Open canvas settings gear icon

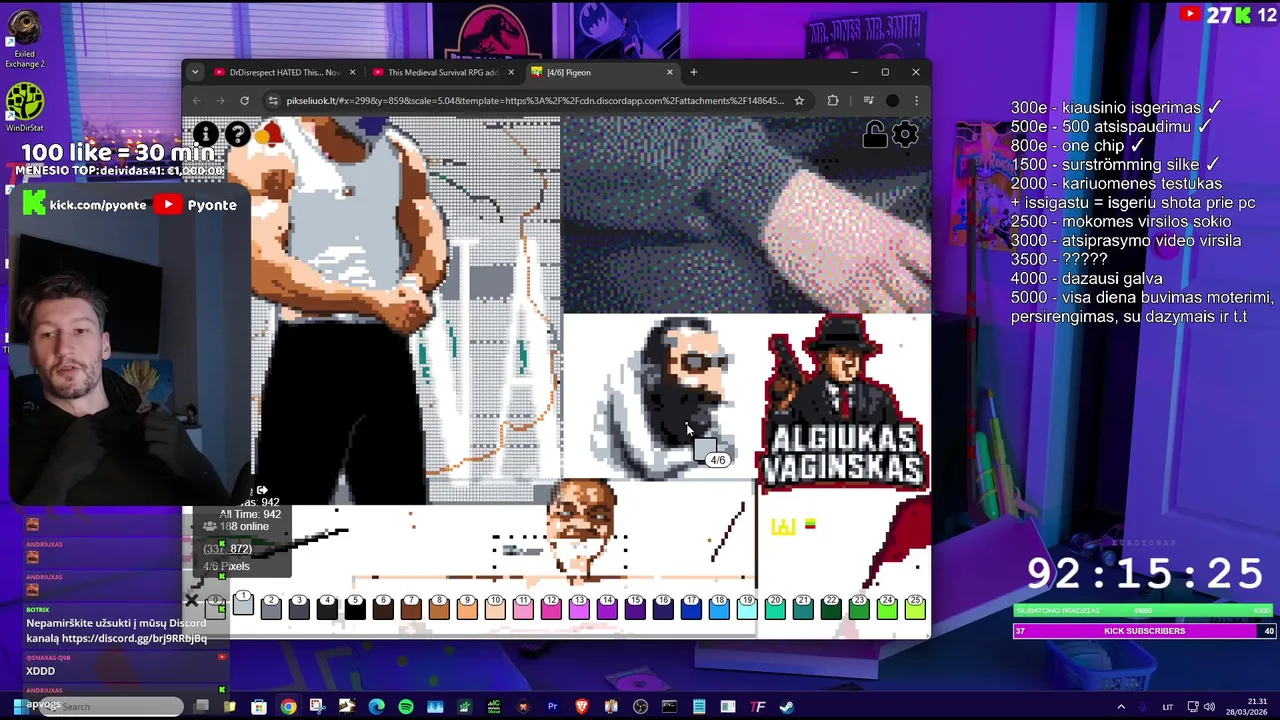905,134
